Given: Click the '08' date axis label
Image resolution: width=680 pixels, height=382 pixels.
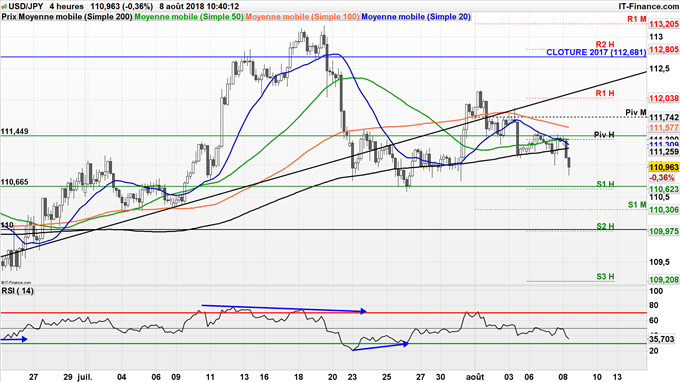Looking at the screenshot, I should 563,377.
